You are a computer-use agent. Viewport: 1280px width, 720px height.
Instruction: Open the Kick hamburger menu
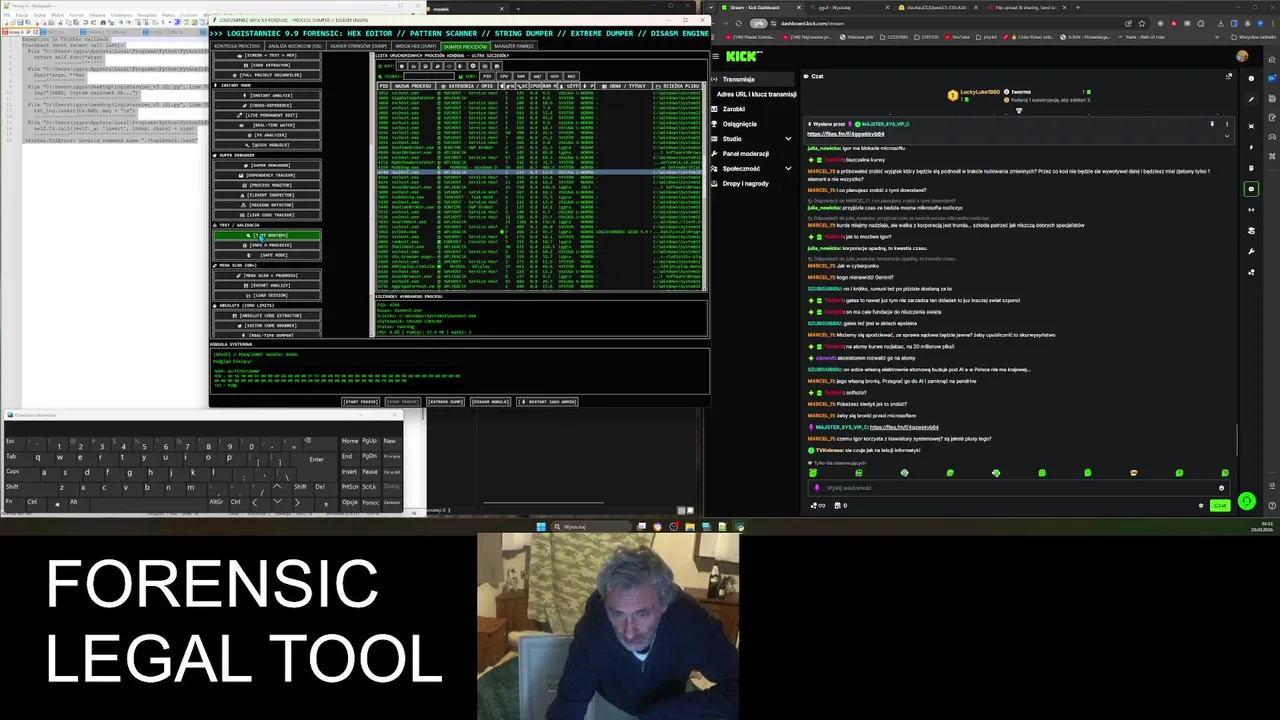[x=714, y=57]
